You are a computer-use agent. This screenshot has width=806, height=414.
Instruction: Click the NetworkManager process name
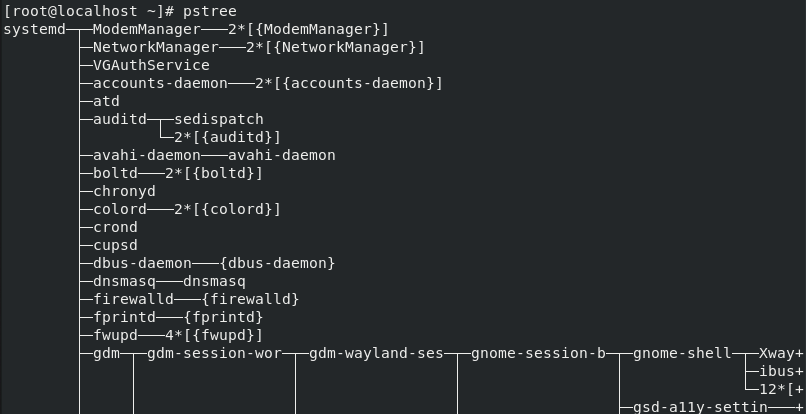tap(155, 47)
